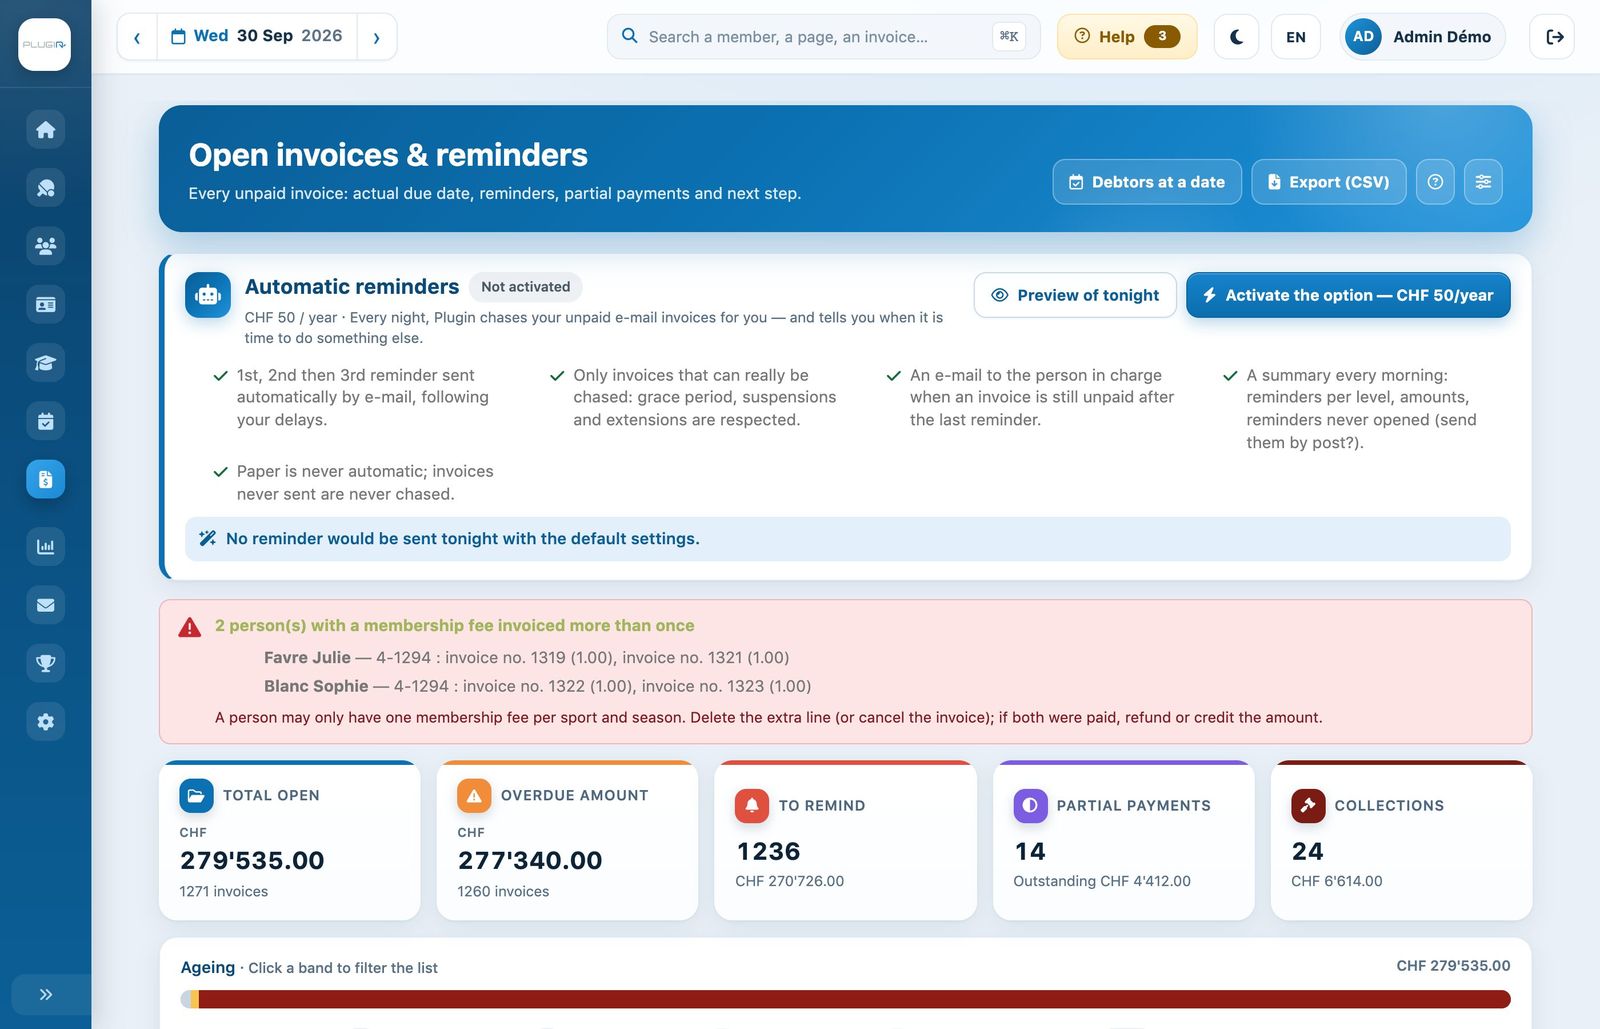Open the question-mark help icon in header
The image size is (1600, 1029).
pyautogui.click(x=1435, y=182)
